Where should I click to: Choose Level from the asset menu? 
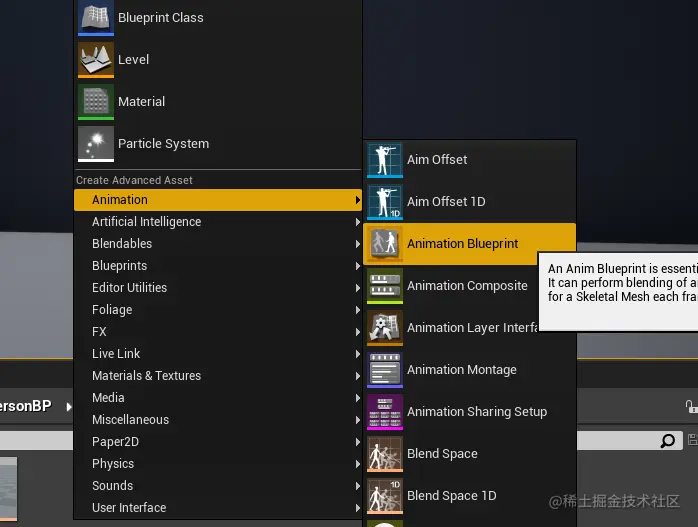tap(219, 60)
